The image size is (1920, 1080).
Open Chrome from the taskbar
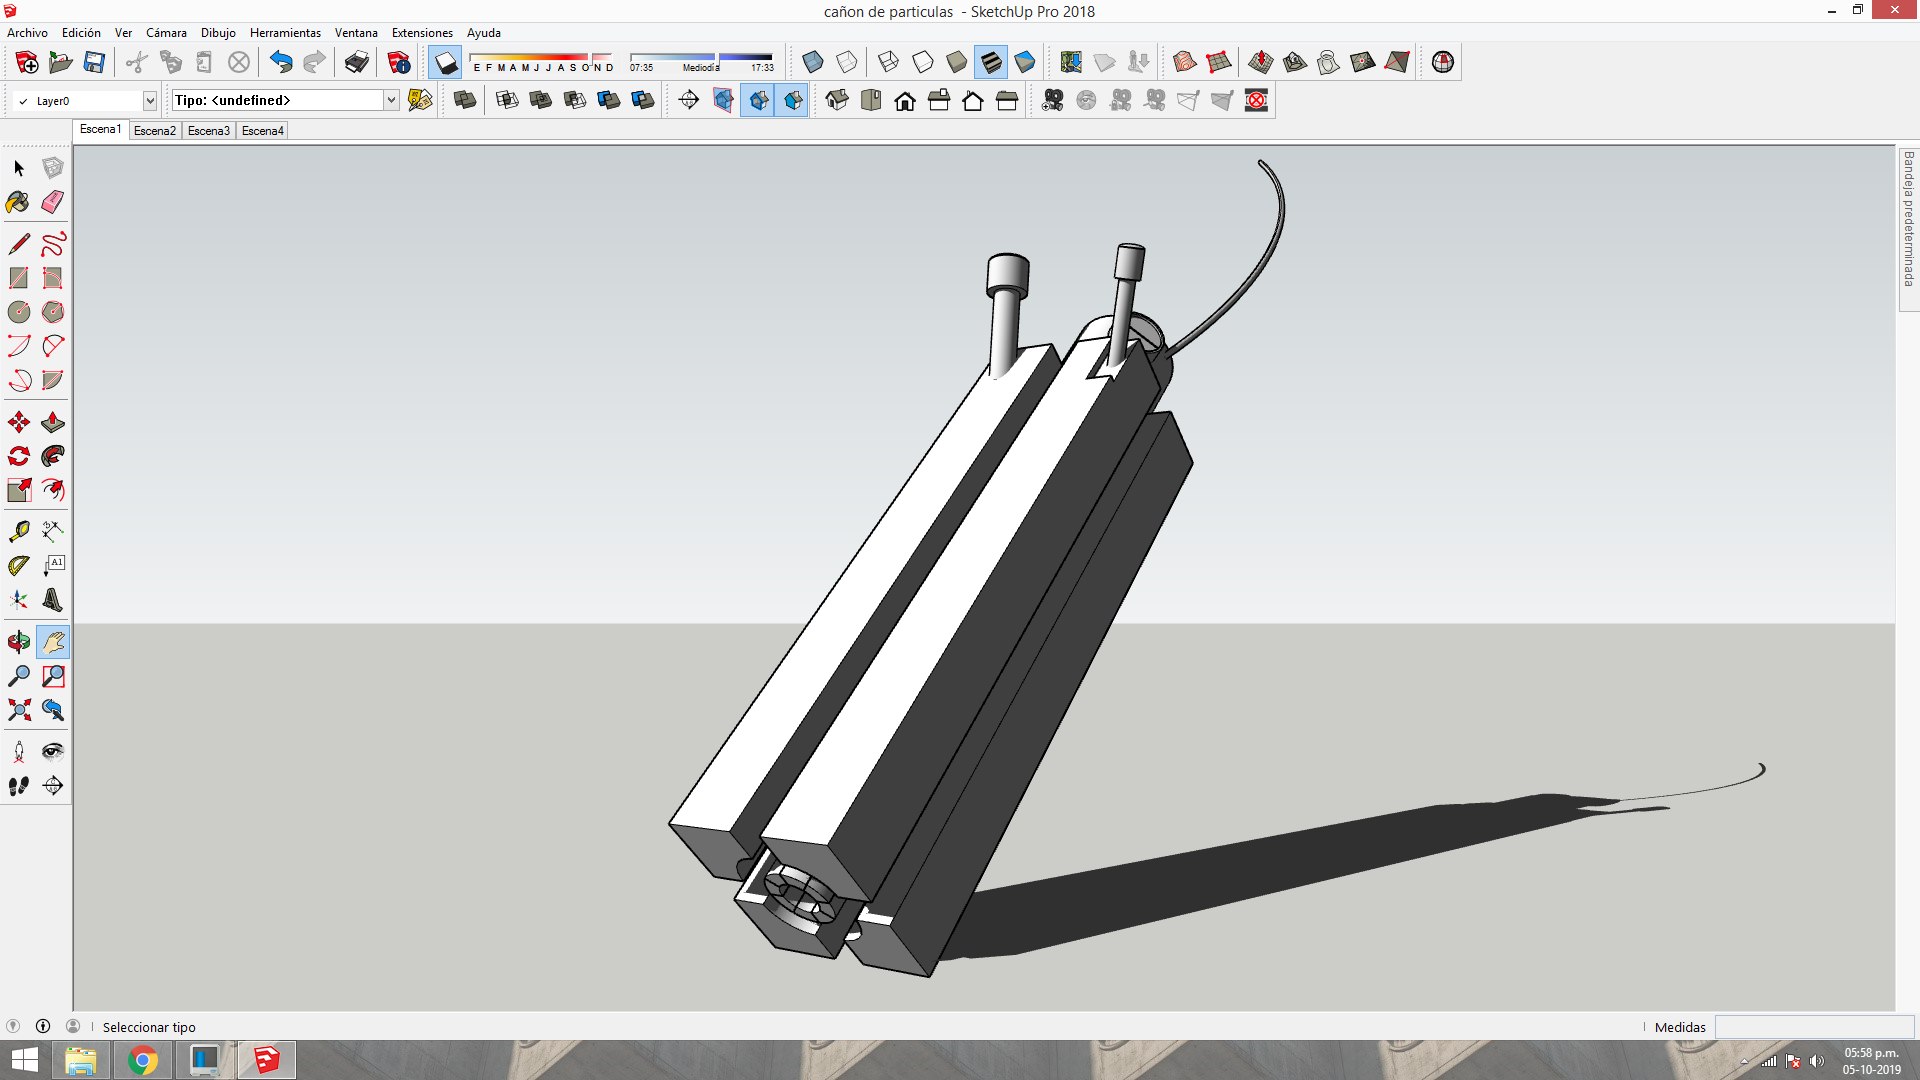point(143,1060)
